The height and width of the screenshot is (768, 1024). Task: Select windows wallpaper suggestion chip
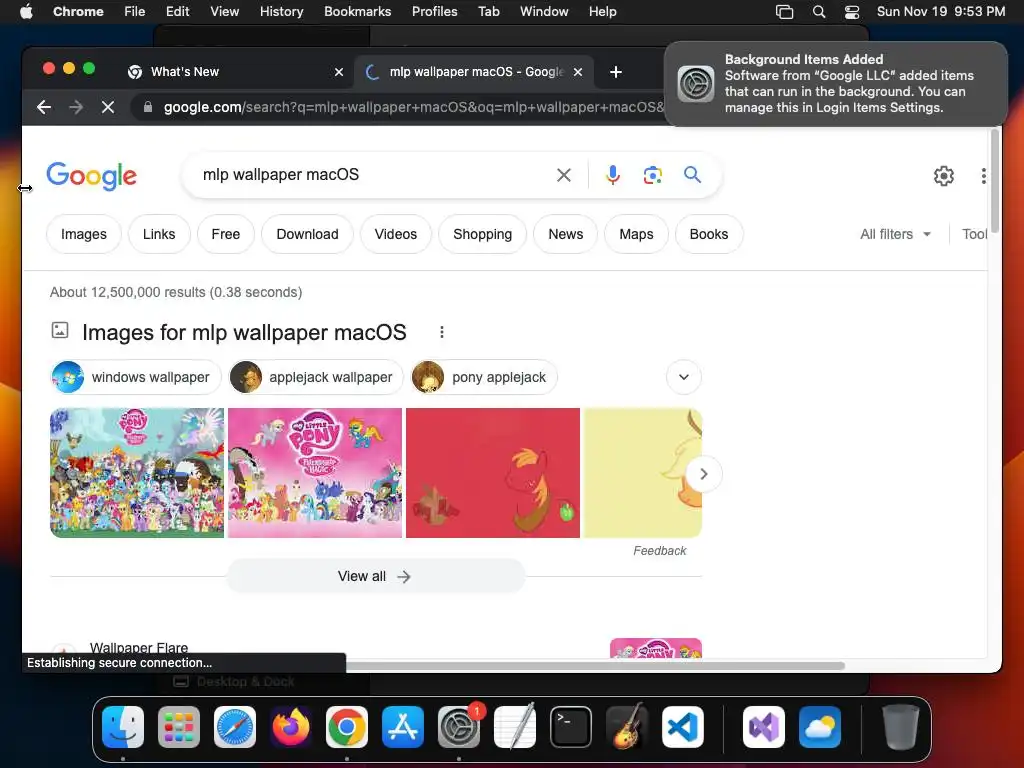coord(136,377)
